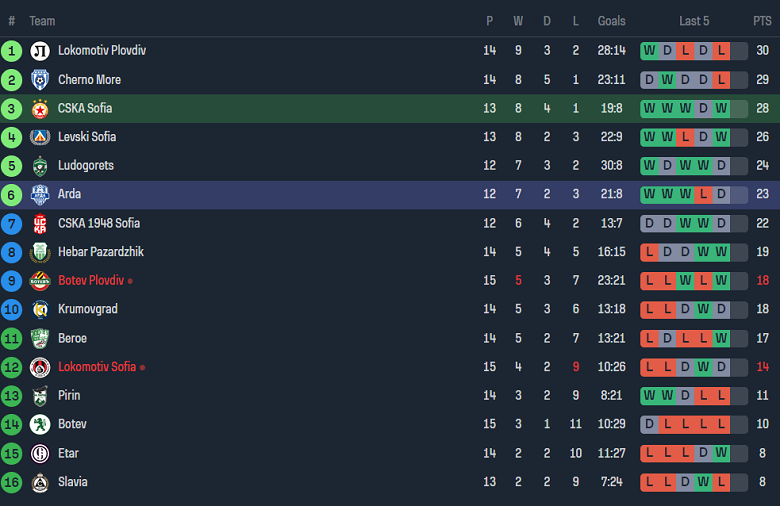Viewport: 780px width, 506px height.
Task: Click the Slavia team crest
Action: [x=40, y=482]
